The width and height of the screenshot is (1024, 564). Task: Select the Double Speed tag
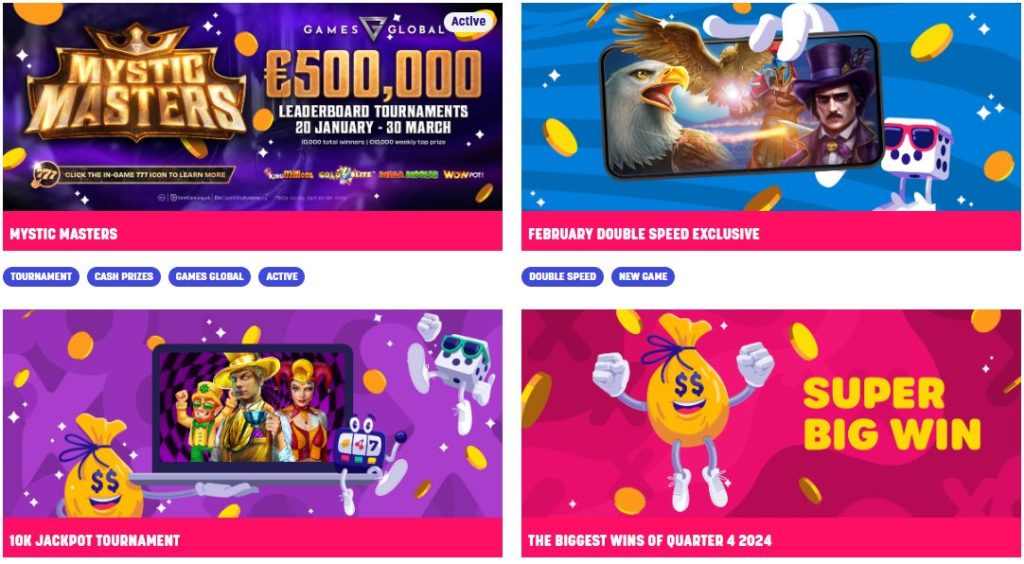[x=562, y=277]
